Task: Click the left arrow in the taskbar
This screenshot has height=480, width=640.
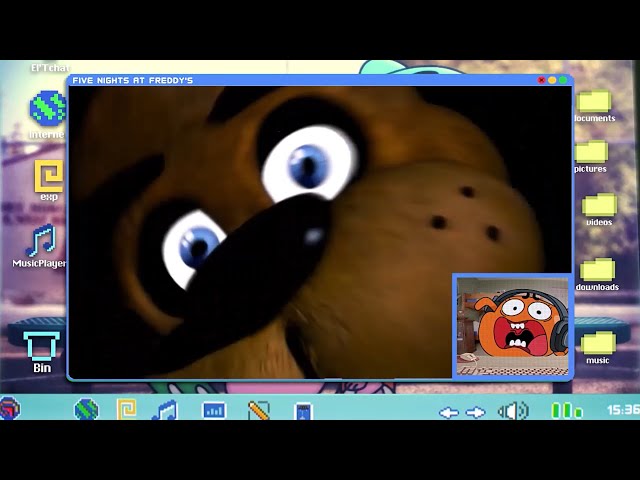Action: coord(449,413)
